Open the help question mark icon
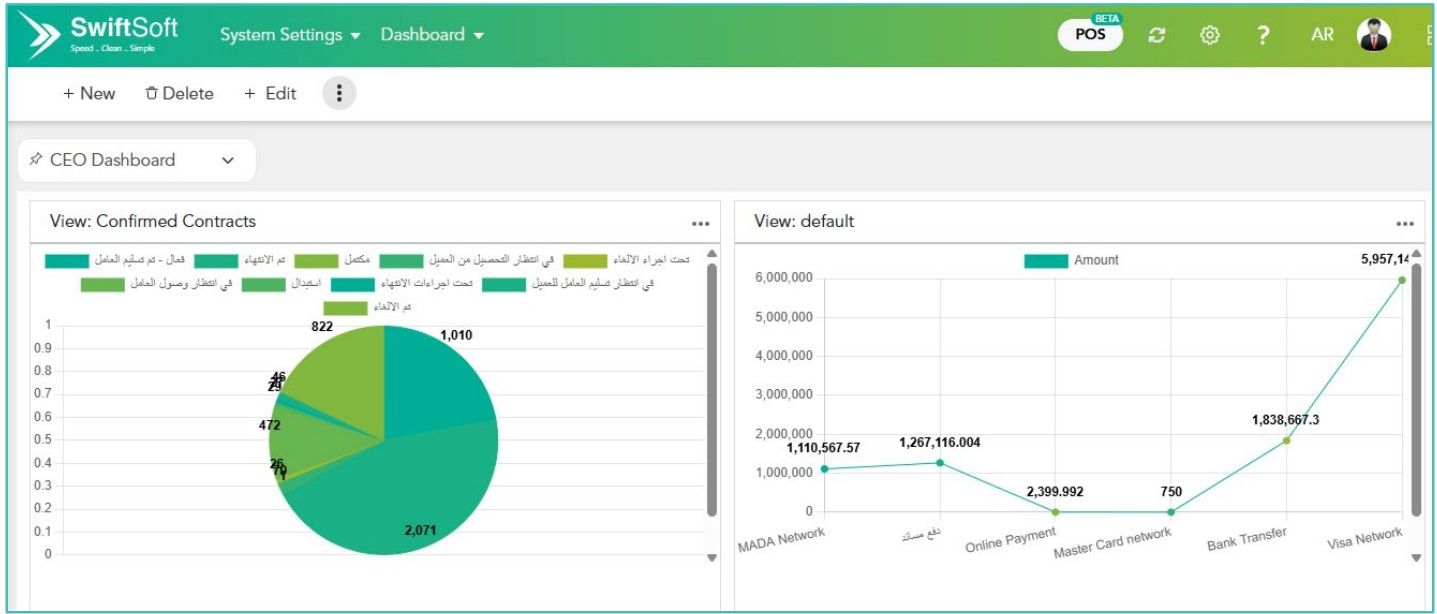Viewport: 1437px width, 614px height. (x=1263, y=35)
